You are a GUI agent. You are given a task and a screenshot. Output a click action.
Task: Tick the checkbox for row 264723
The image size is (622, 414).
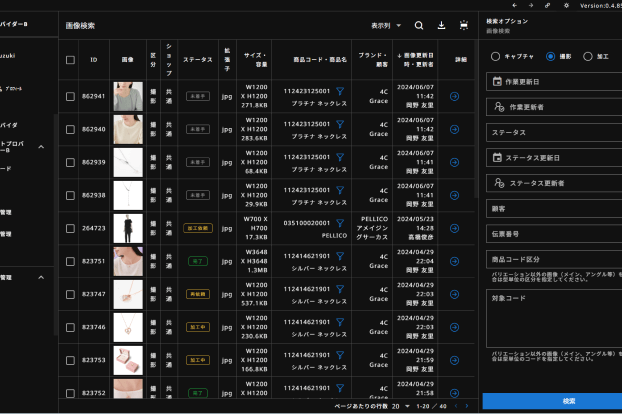(70, 228)
